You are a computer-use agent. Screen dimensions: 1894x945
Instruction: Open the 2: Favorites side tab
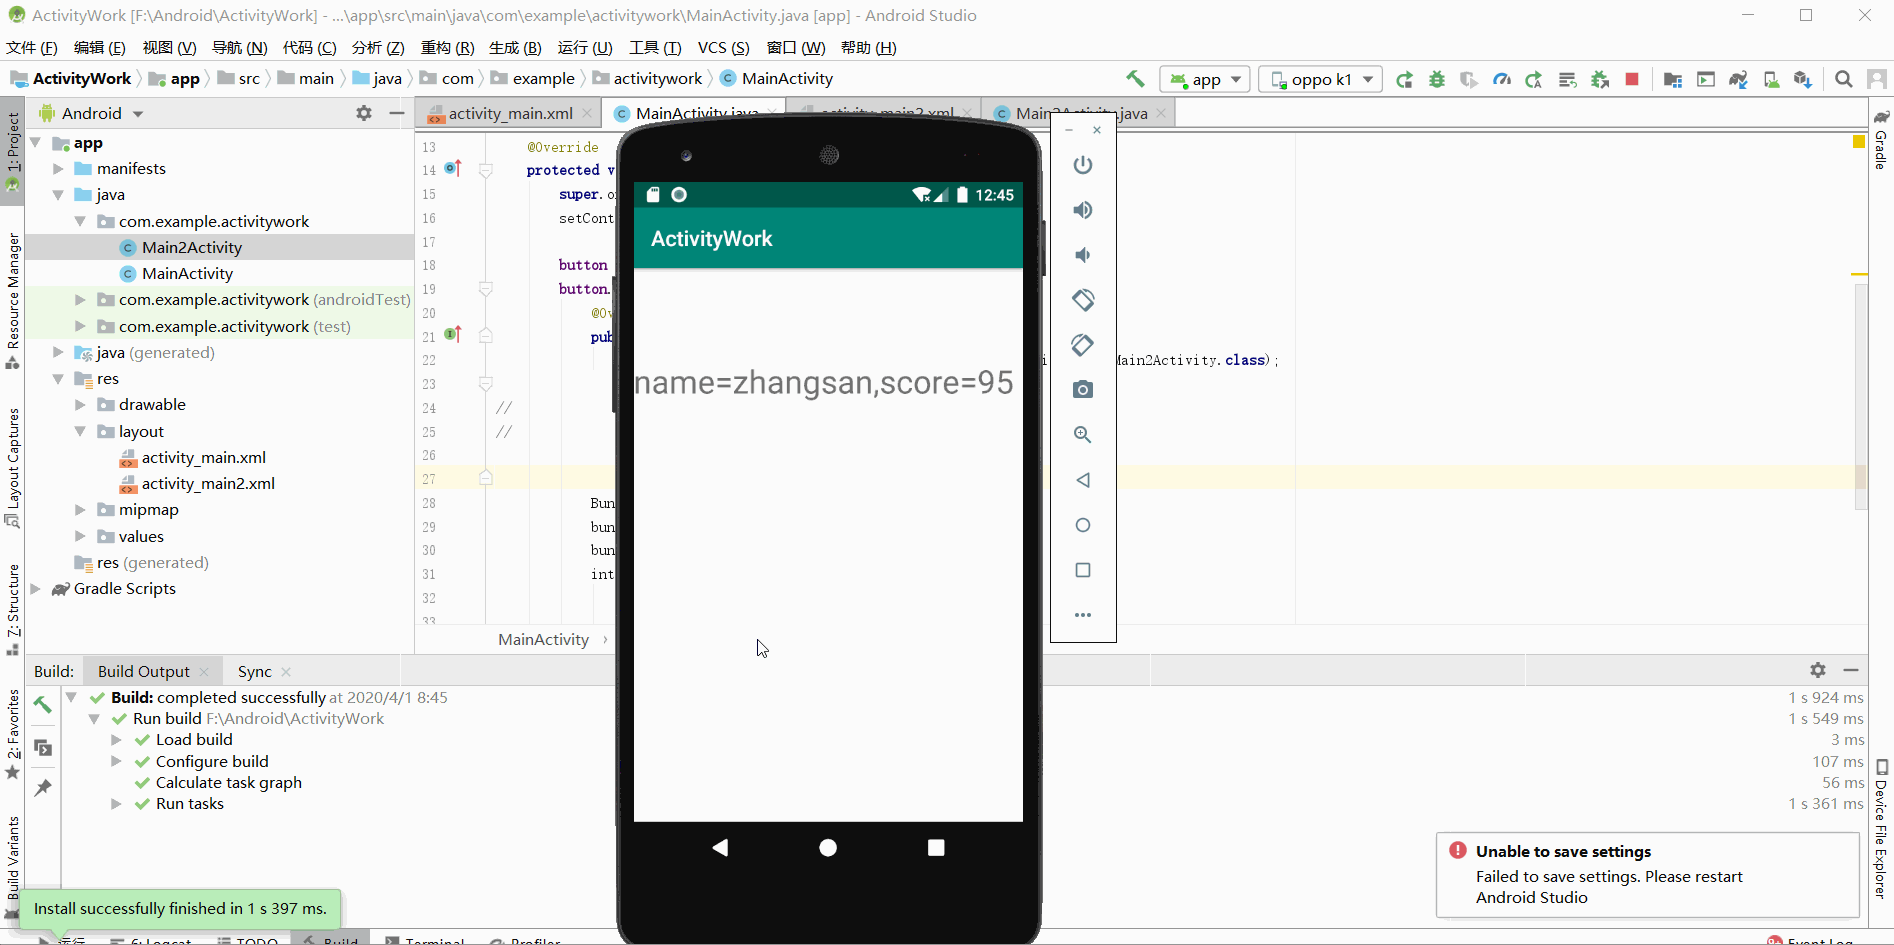(13, 734)
